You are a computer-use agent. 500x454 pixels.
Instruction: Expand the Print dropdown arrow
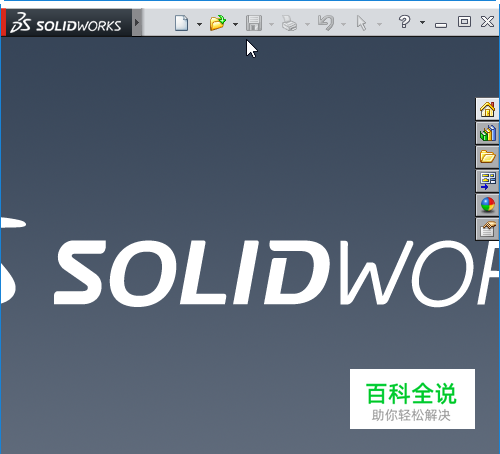click(x=307, y=24)
